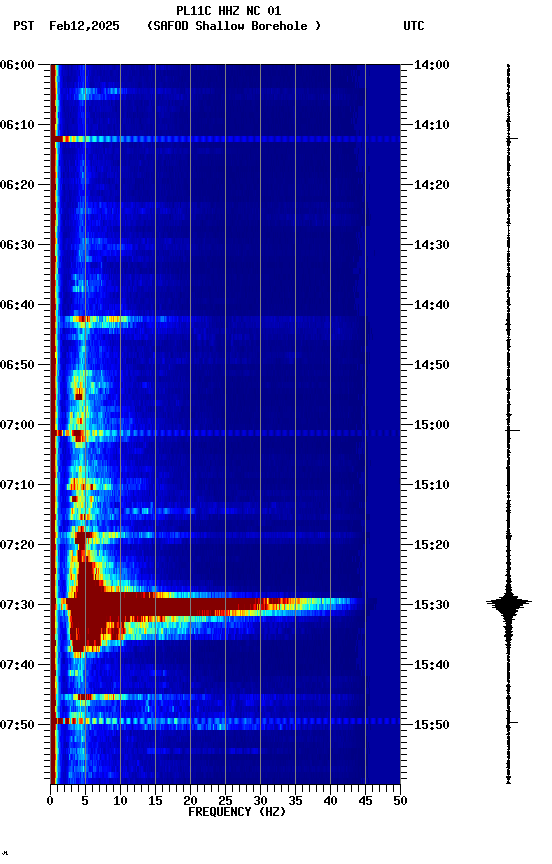Screen dimensions: 552x864
Task: Click the 45 Hz frequency axis label
Action: [365, 801]
